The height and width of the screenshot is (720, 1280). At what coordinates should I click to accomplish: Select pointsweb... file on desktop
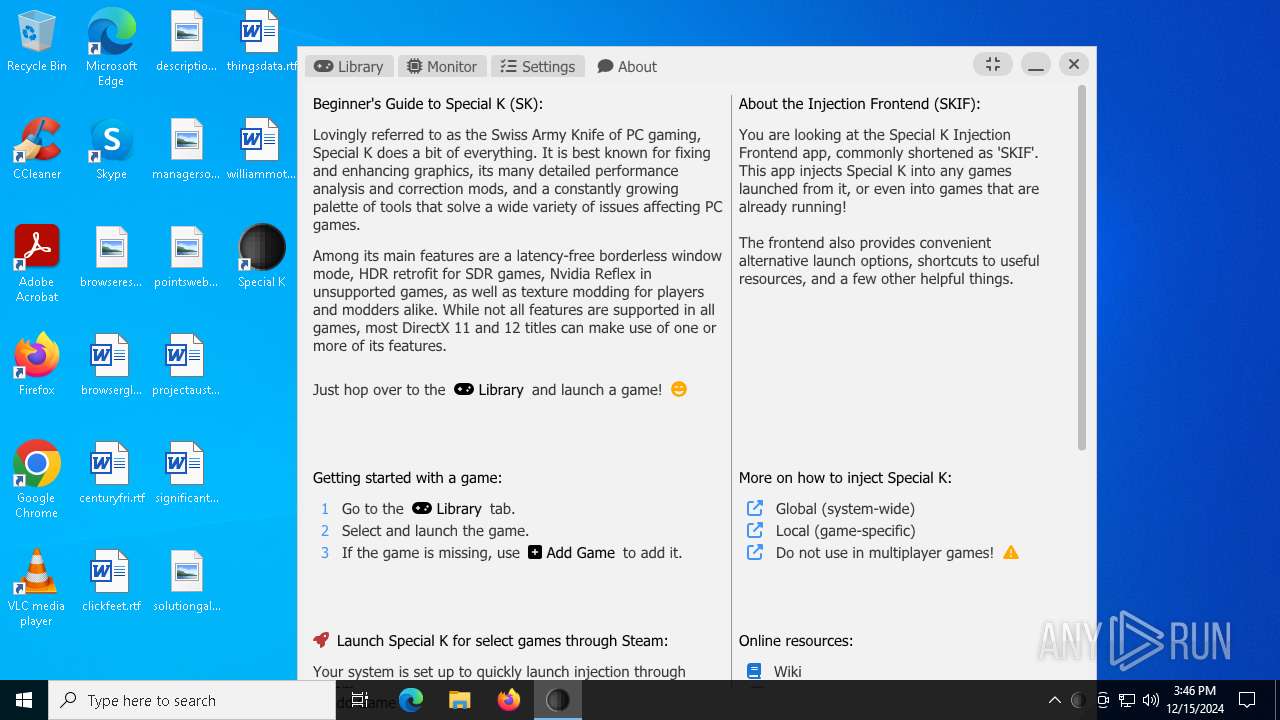[187, 258]
